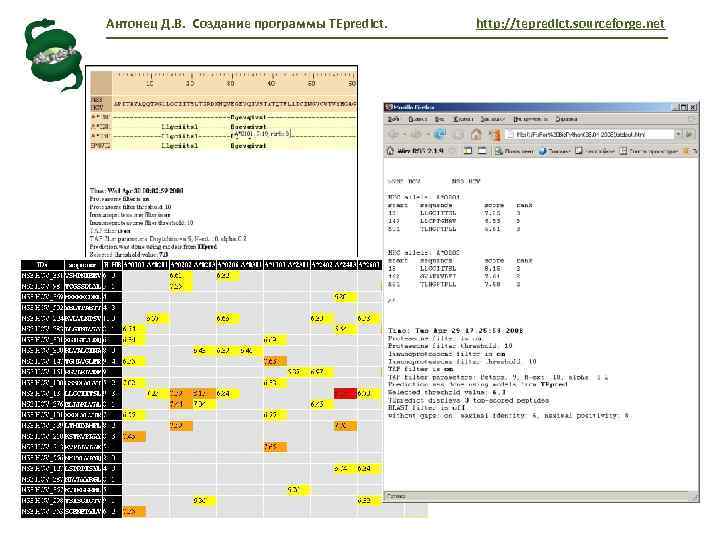Viewport: 720px width, 540px height.
Task: Click the small house icon on bookmarks toolbar
Action: [391, 151]
